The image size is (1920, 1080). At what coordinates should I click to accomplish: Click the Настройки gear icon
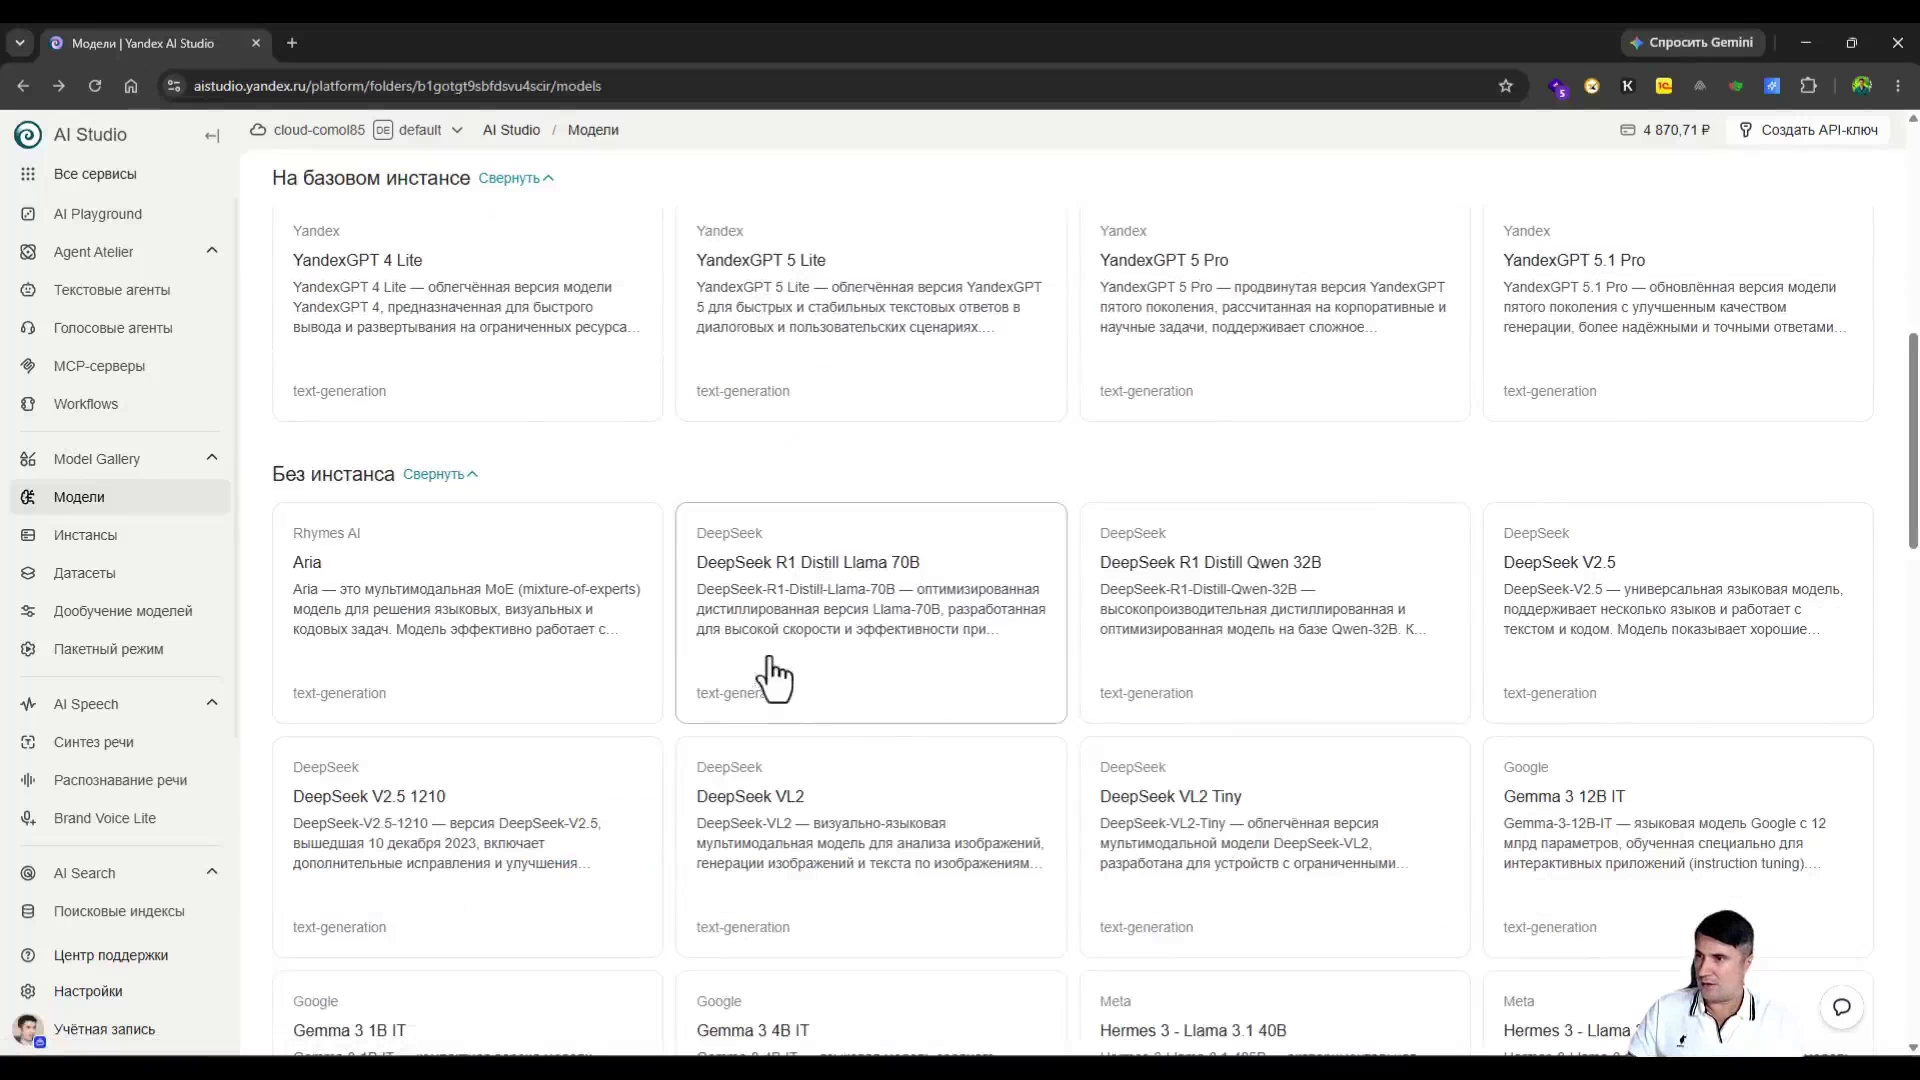tap(28, 991)
